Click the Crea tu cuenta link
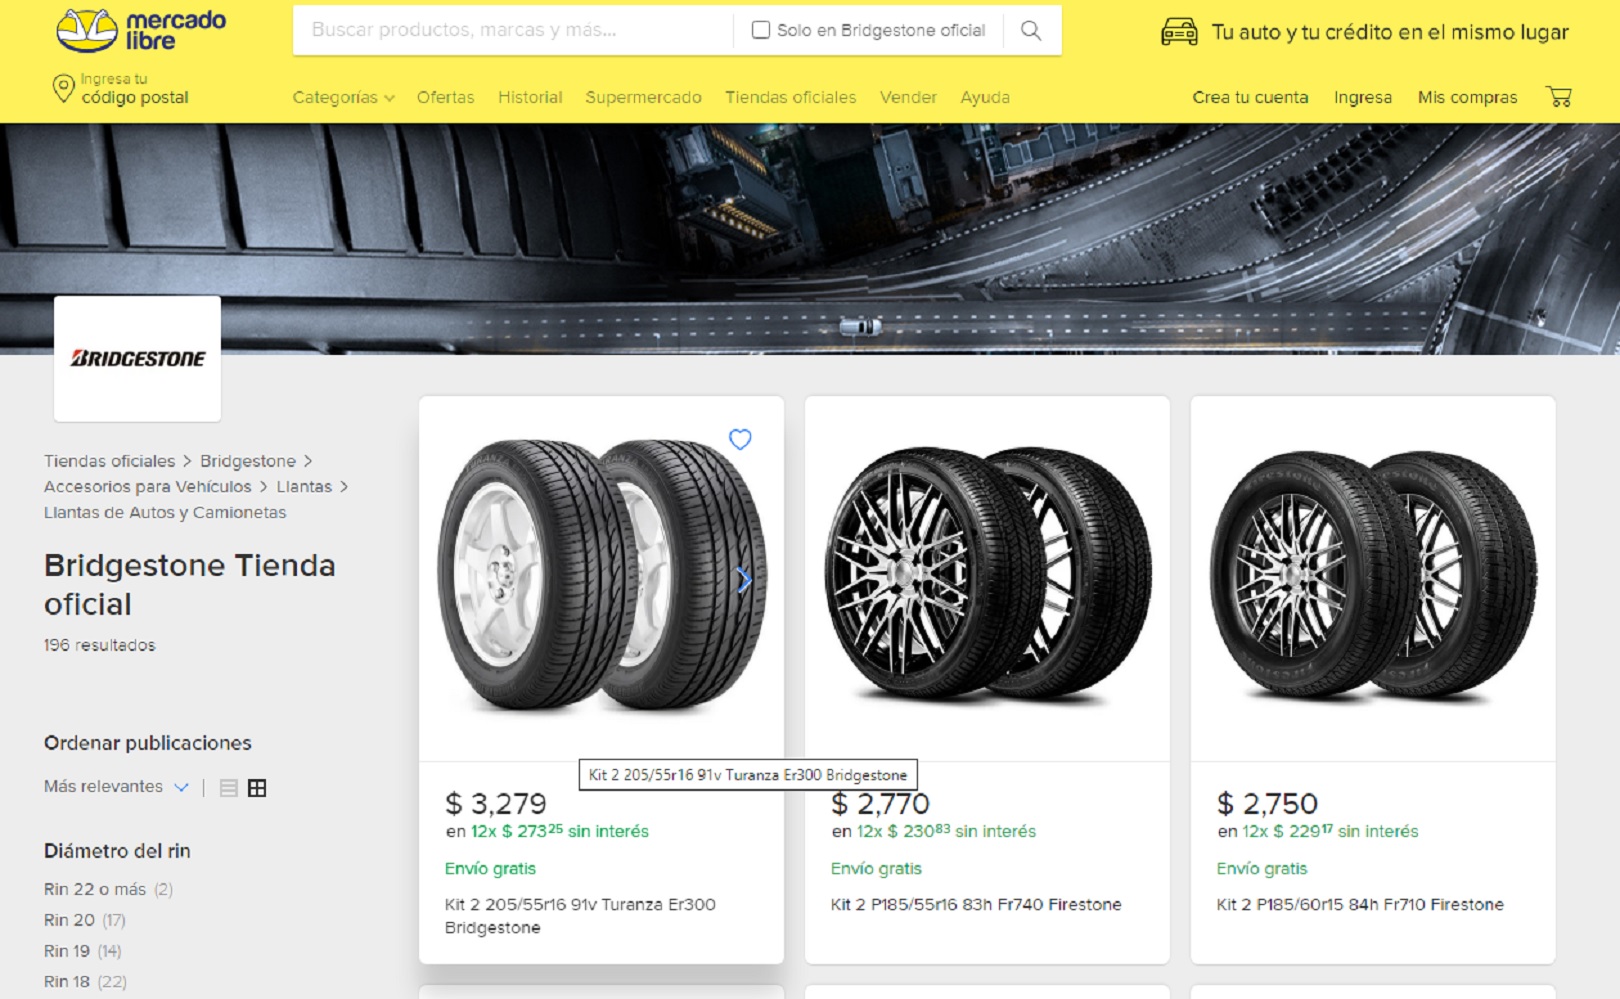The image size is (1620, 999). coord(1249,97)
